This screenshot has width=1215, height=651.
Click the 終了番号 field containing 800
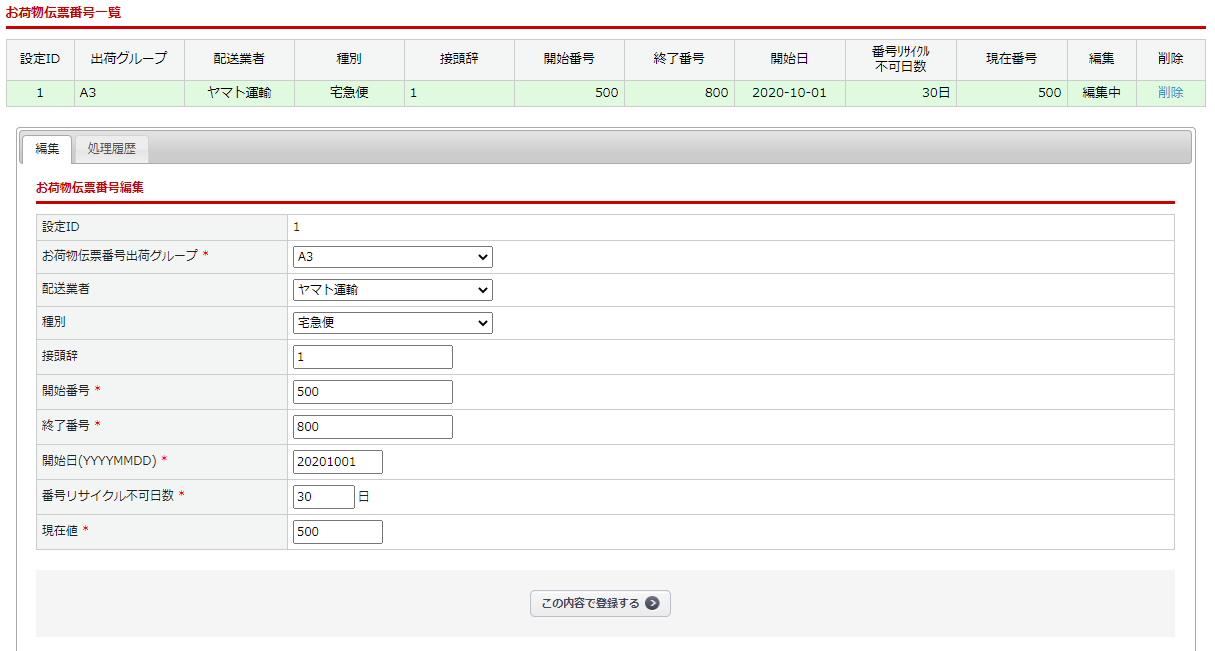point(372,427)
